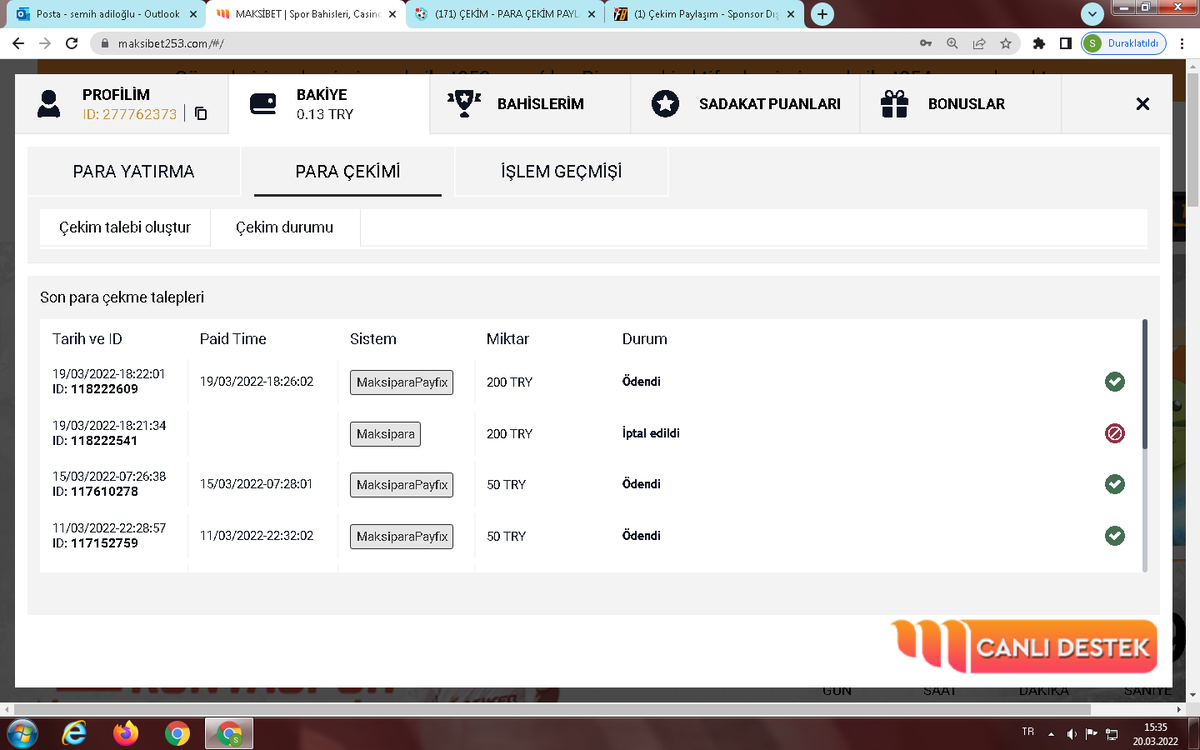1200x750 pixels.
Task: Open the Bonuslar tab
Action: pos(960,104)
